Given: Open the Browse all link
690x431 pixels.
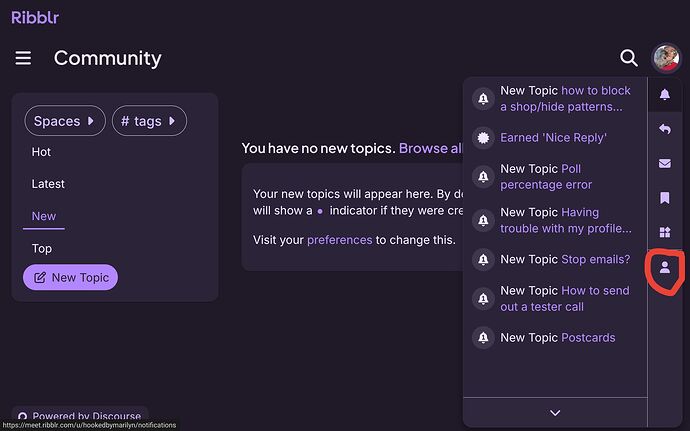Looking at the screenshot, I should 430,148.
